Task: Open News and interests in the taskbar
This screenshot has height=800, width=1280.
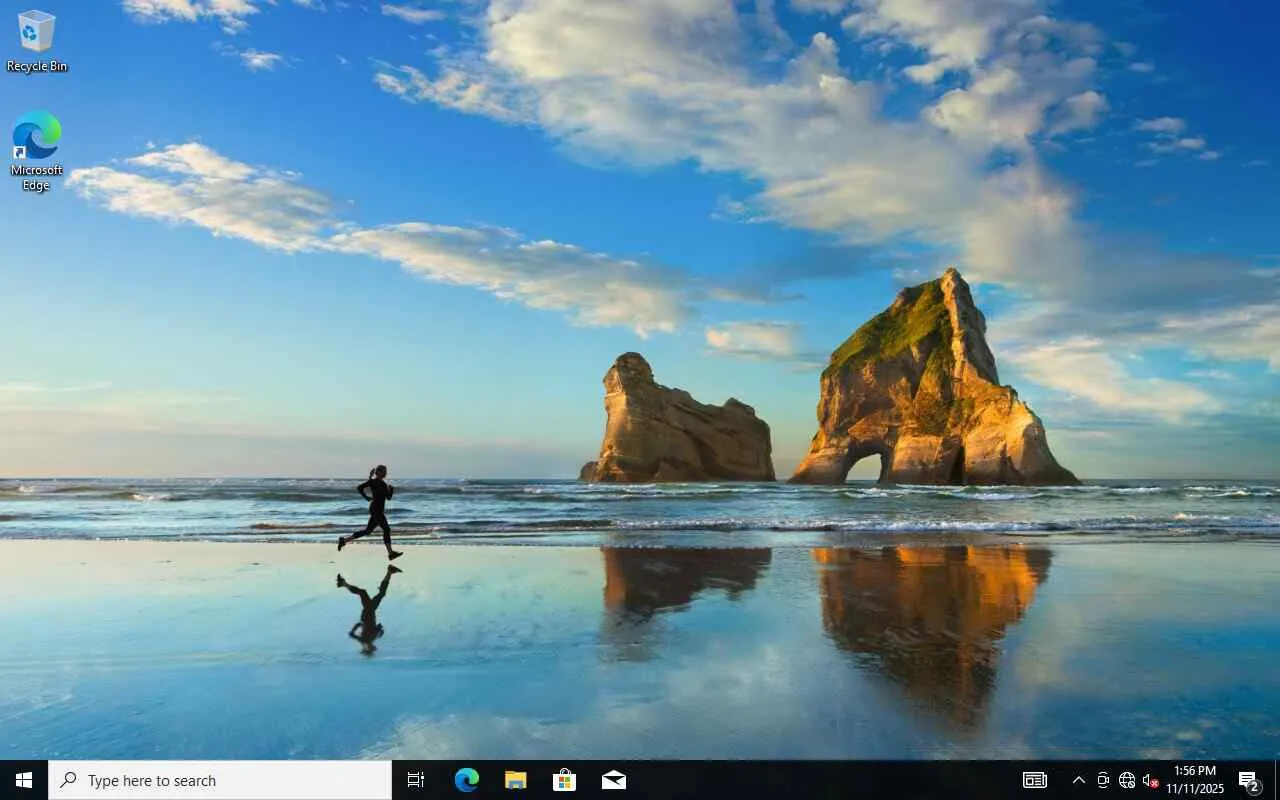Action: [x=1035, y=780]
